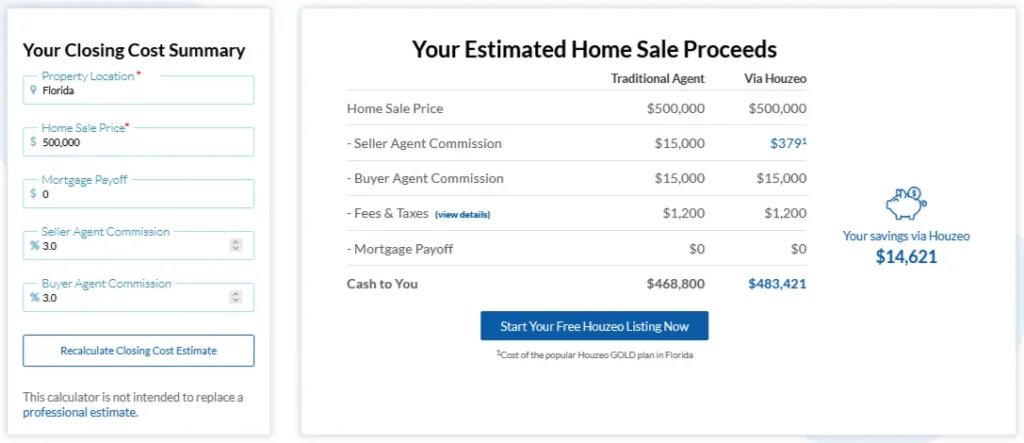Click the dollar icon beside Mortgage Payoff
Viewport: 1024px width, 443px height.
pos(33,194)
